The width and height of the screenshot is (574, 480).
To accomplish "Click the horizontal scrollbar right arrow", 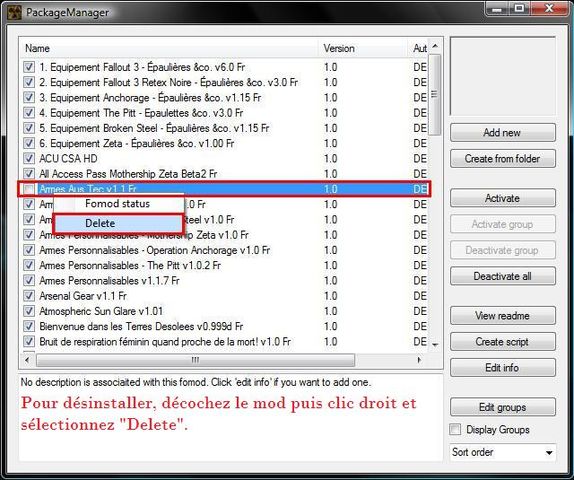I will (420, 360).
